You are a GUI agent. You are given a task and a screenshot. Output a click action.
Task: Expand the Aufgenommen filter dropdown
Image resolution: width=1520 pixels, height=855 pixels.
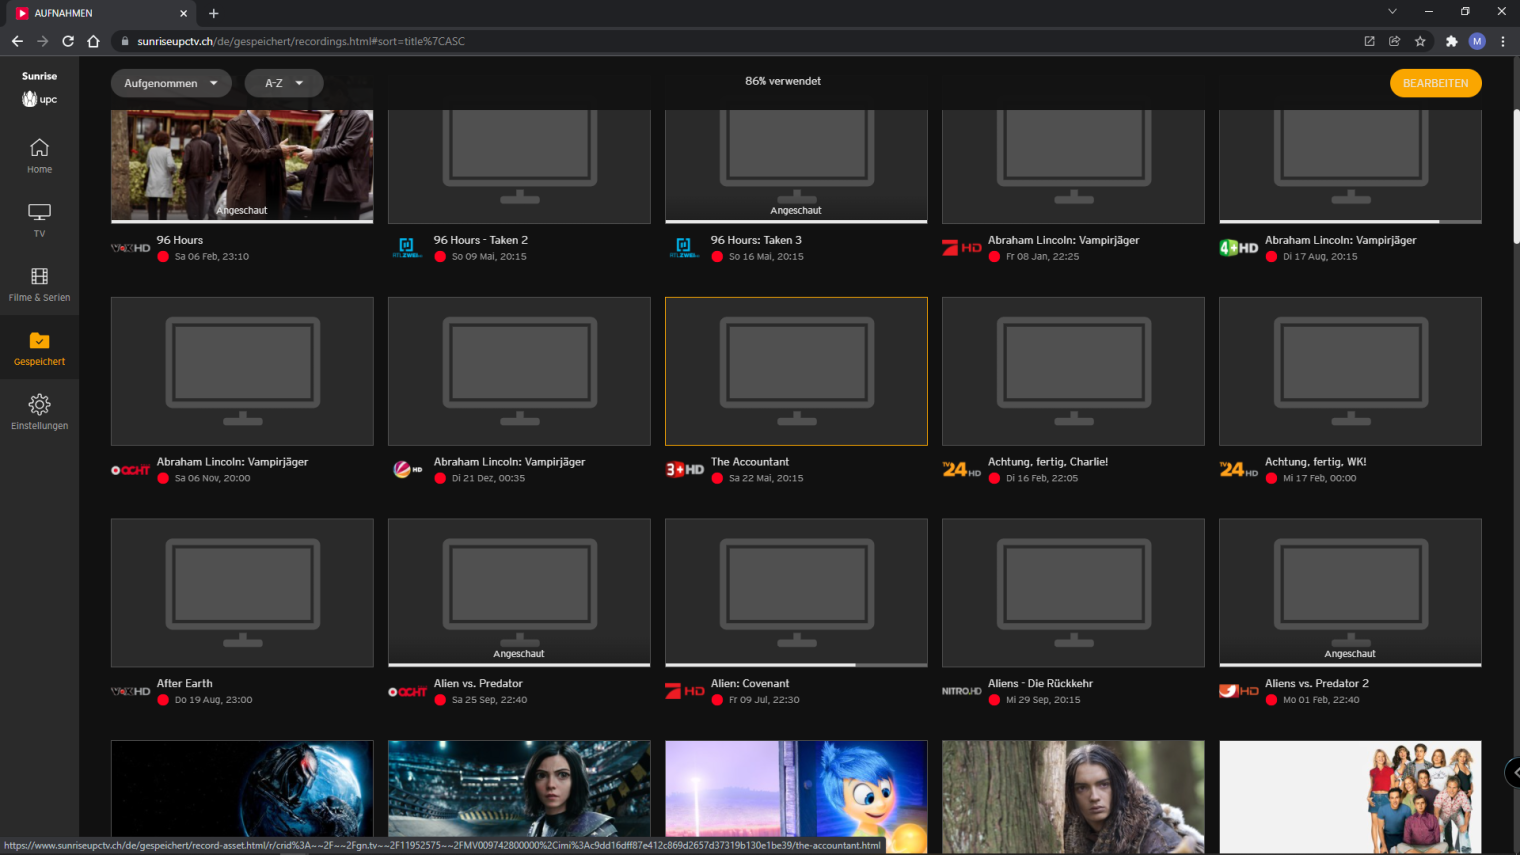(171, 83)
